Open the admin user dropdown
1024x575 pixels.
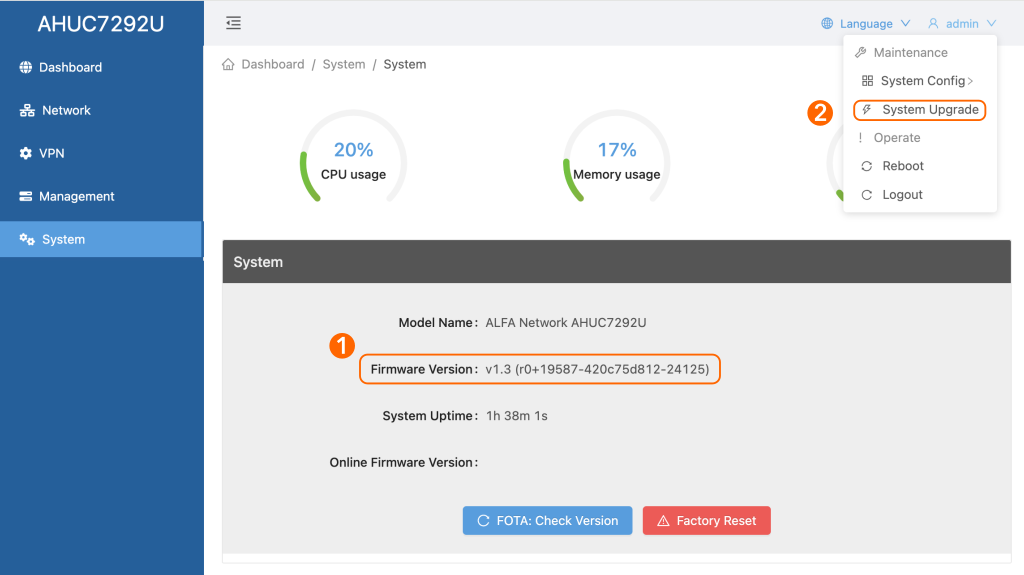pos(962,24)
